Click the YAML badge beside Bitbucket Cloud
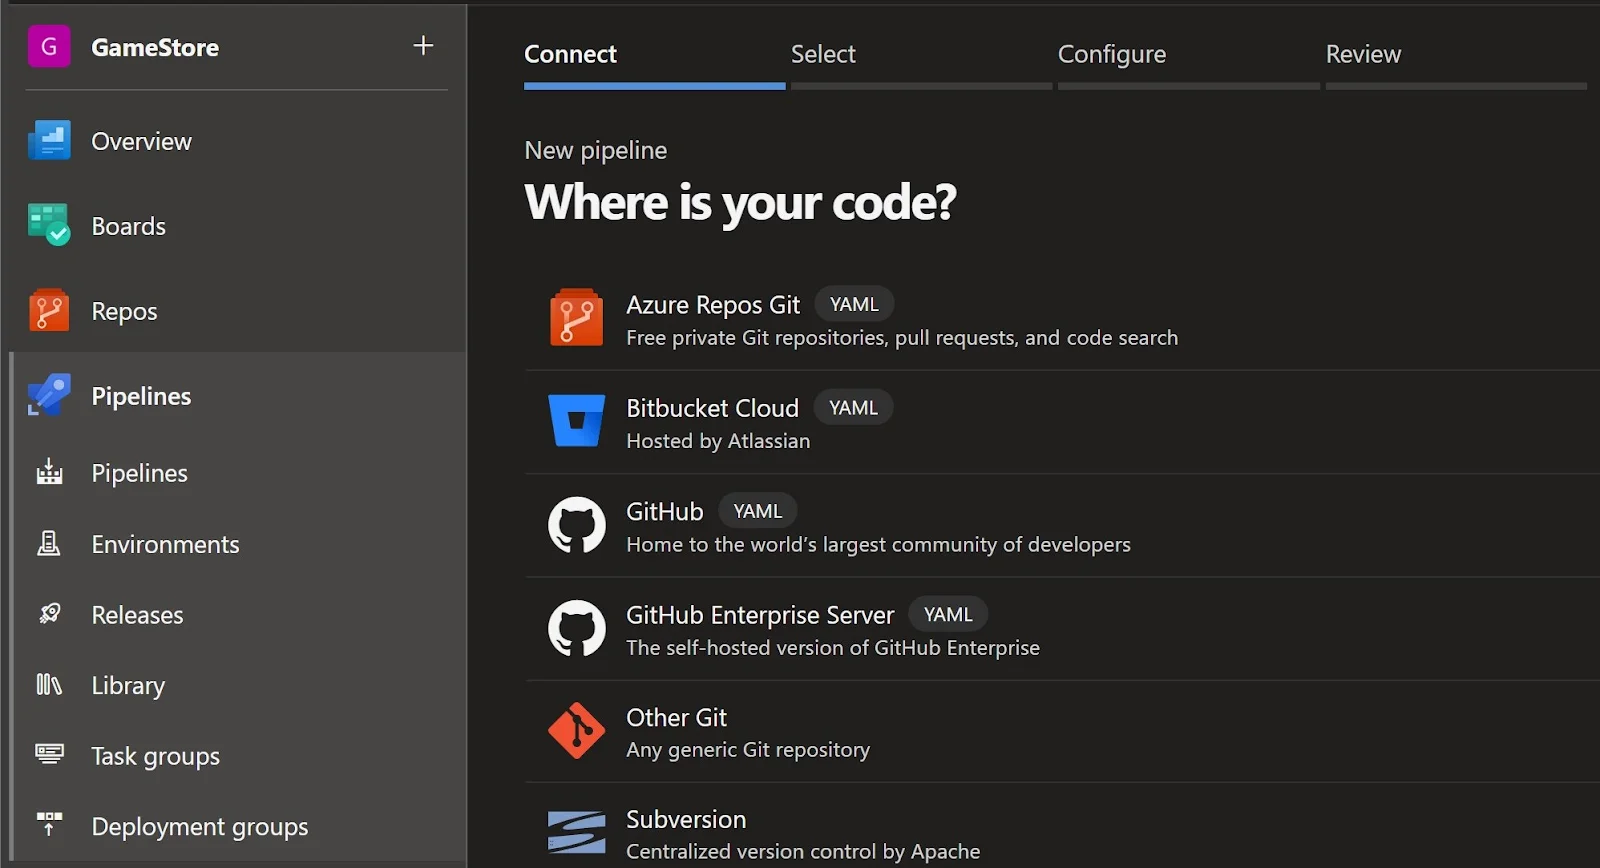The width and height of the screenshot is (1600, 868). pos(853,407)
